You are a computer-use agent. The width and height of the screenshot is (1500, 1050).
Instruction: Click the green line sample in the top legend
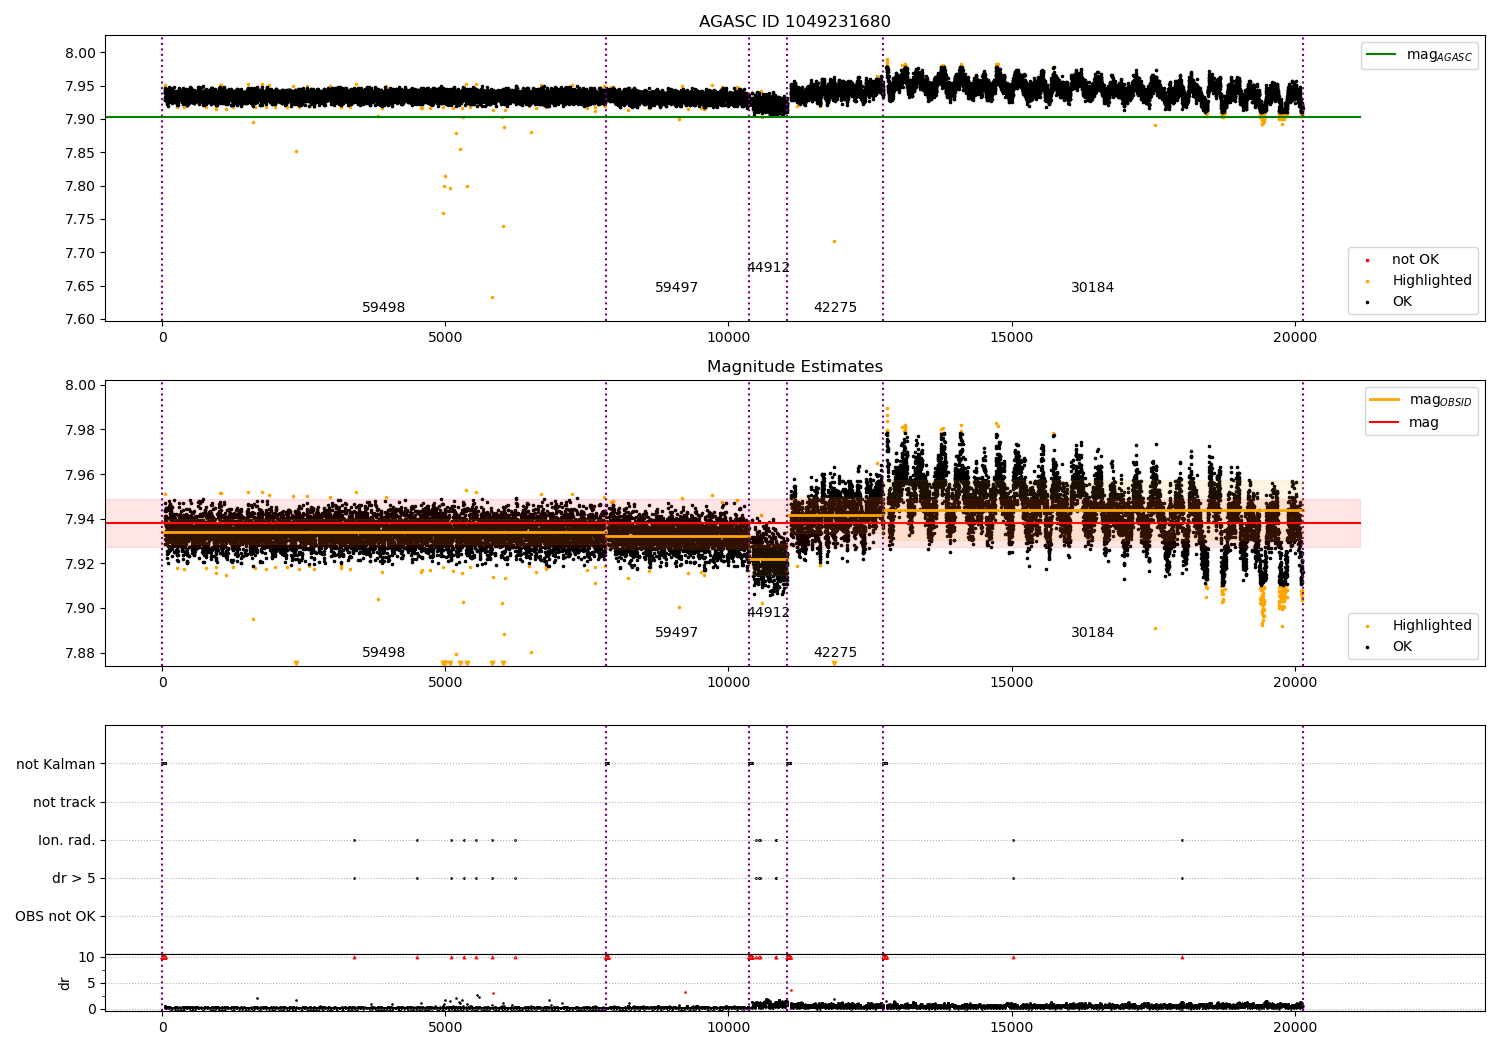1383,55
